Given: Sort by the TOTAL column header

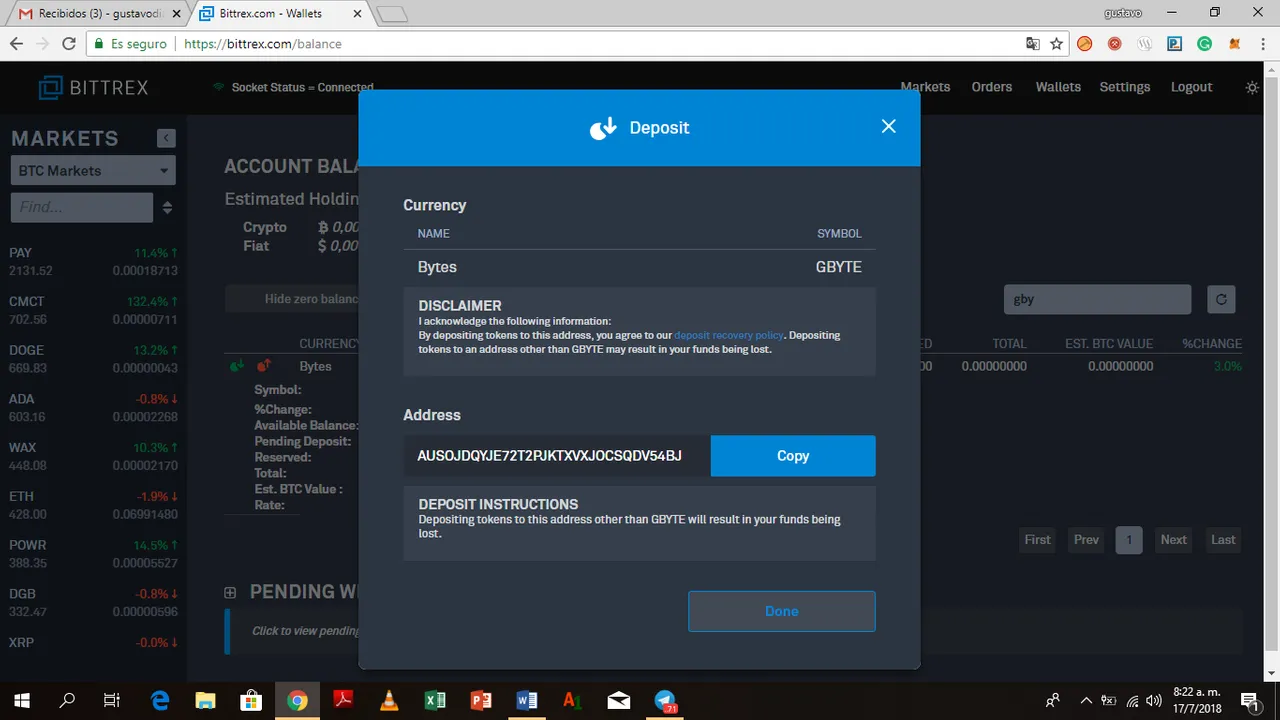Looking at the screenshot, I should [x=1009, y=344].
